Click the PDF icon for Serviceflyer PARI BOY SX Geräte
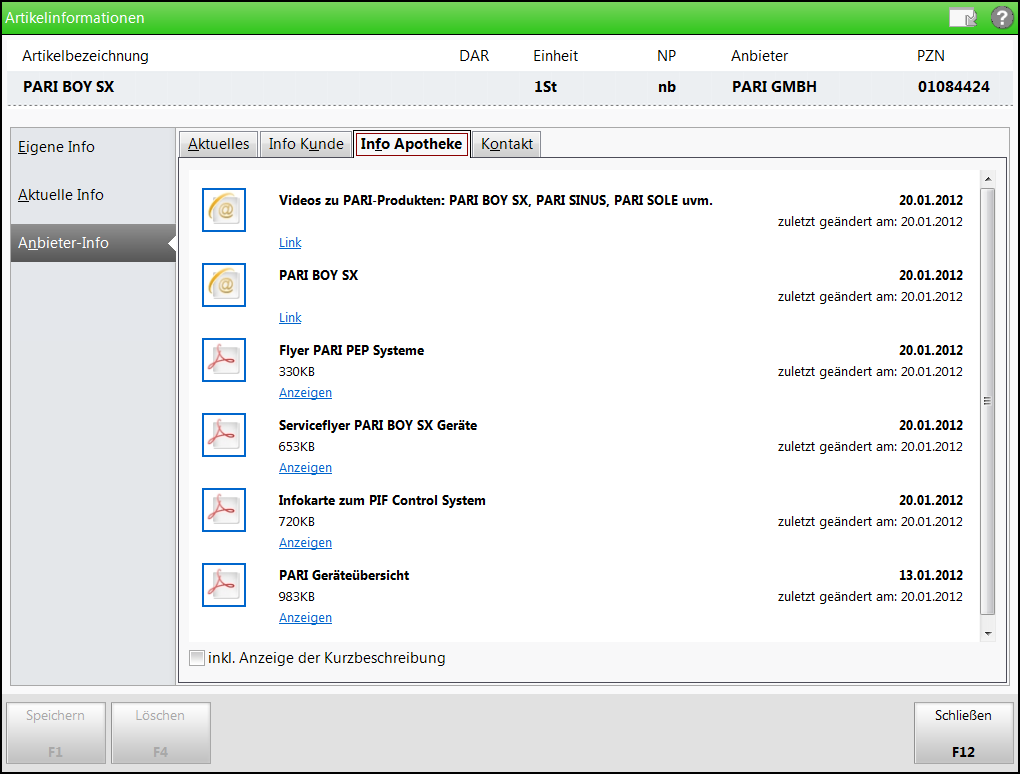 224,435
